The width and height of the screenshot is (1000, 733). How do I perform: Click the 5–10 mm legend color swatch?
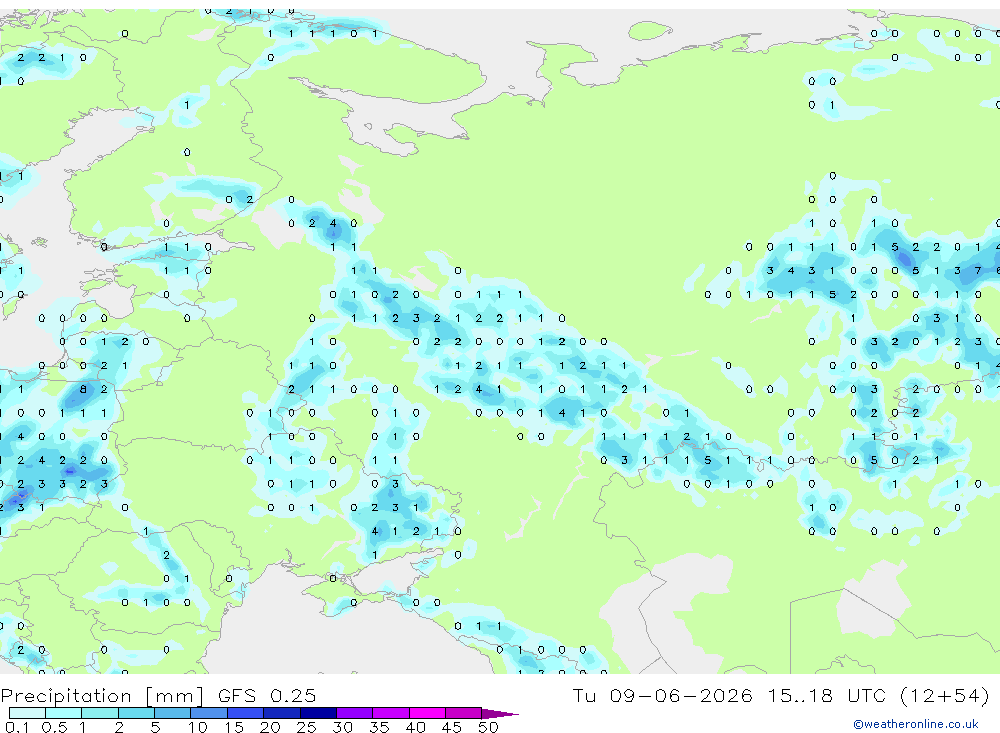[173, 713]
